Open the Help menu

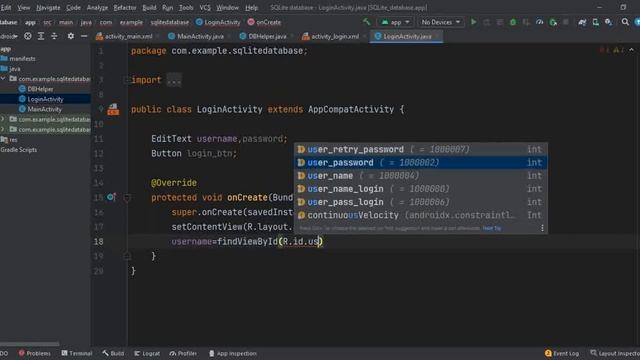(251, 7)
